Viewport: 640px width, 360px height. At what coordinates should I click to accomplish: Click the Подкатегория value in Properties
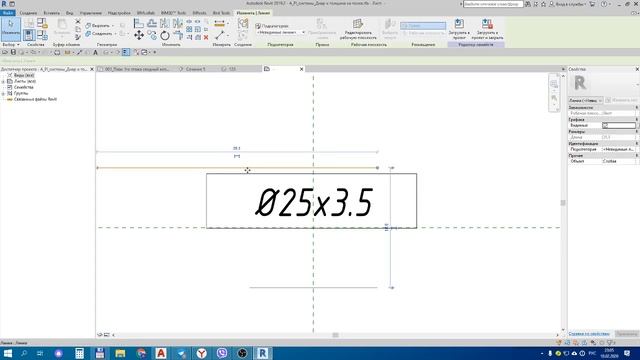(x=619, y=149)
